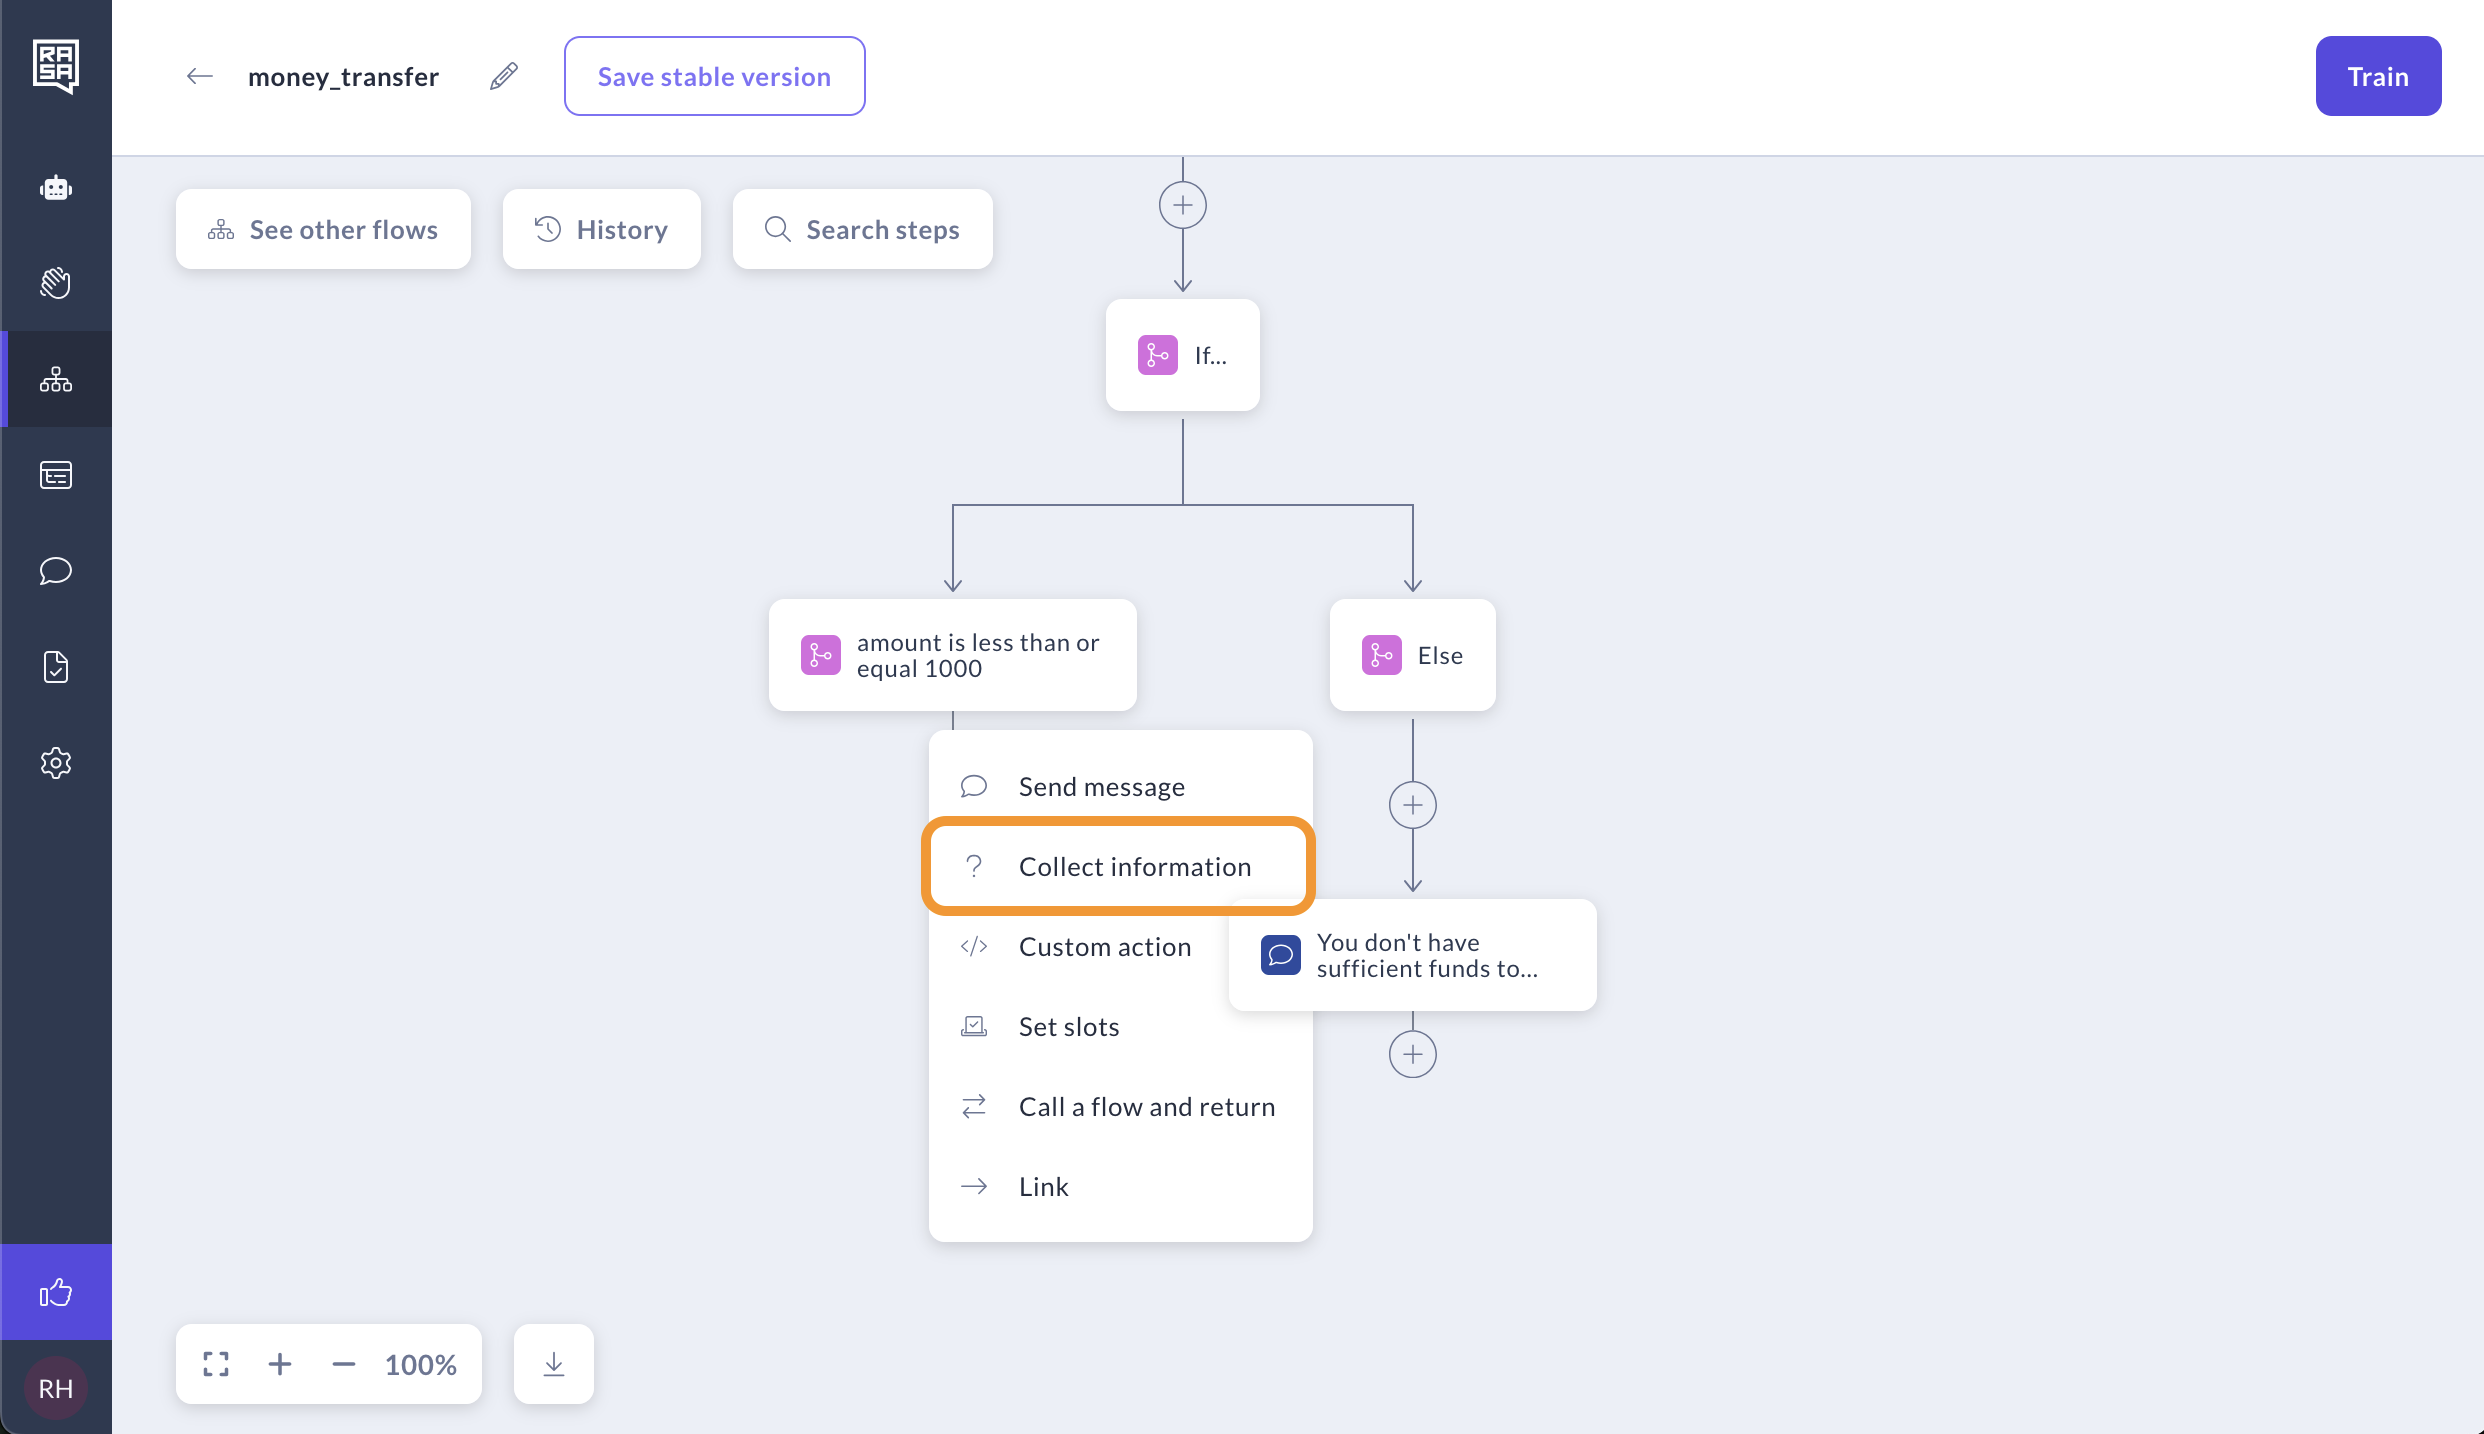Add step below the Else branch

click(x=1412, y=805)
